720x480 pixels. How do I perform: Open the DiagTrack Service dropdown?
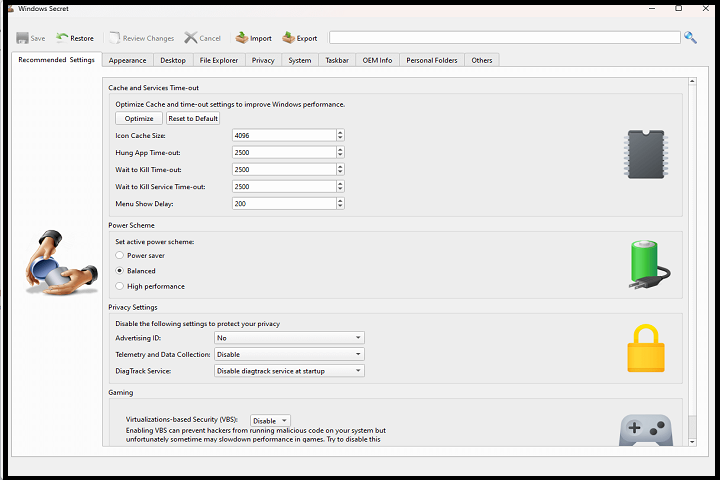[289, 370]
